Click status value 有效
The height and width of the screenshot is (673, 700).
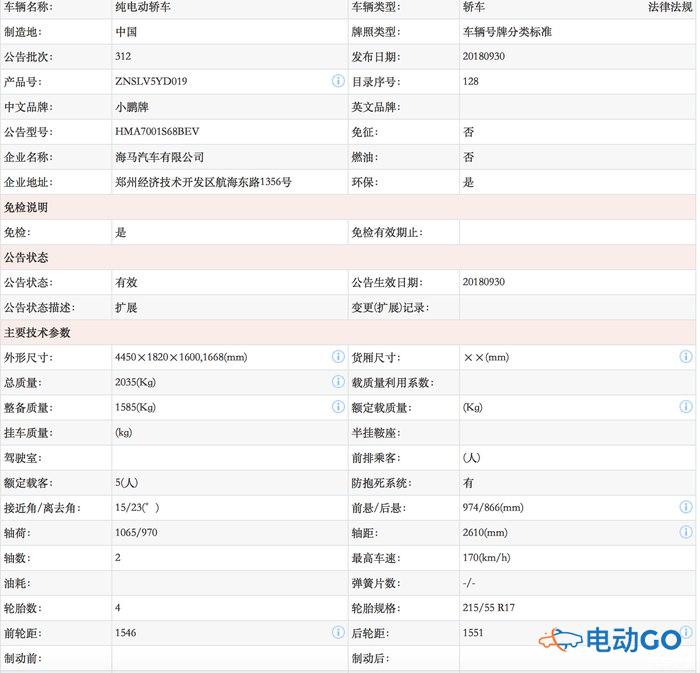click(x=126, y=282)
